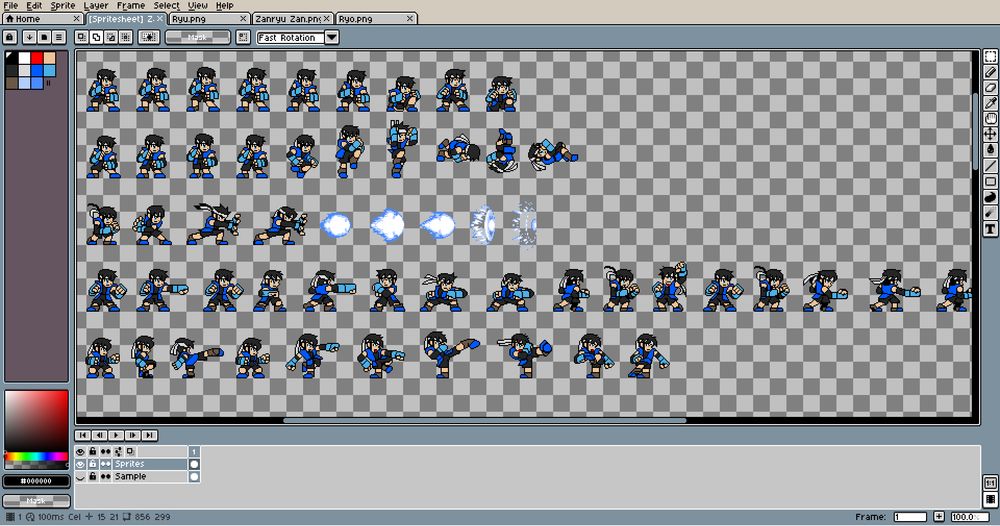
Task: Toggle continuous mode on the Sample layer
Action: point(106,476)
